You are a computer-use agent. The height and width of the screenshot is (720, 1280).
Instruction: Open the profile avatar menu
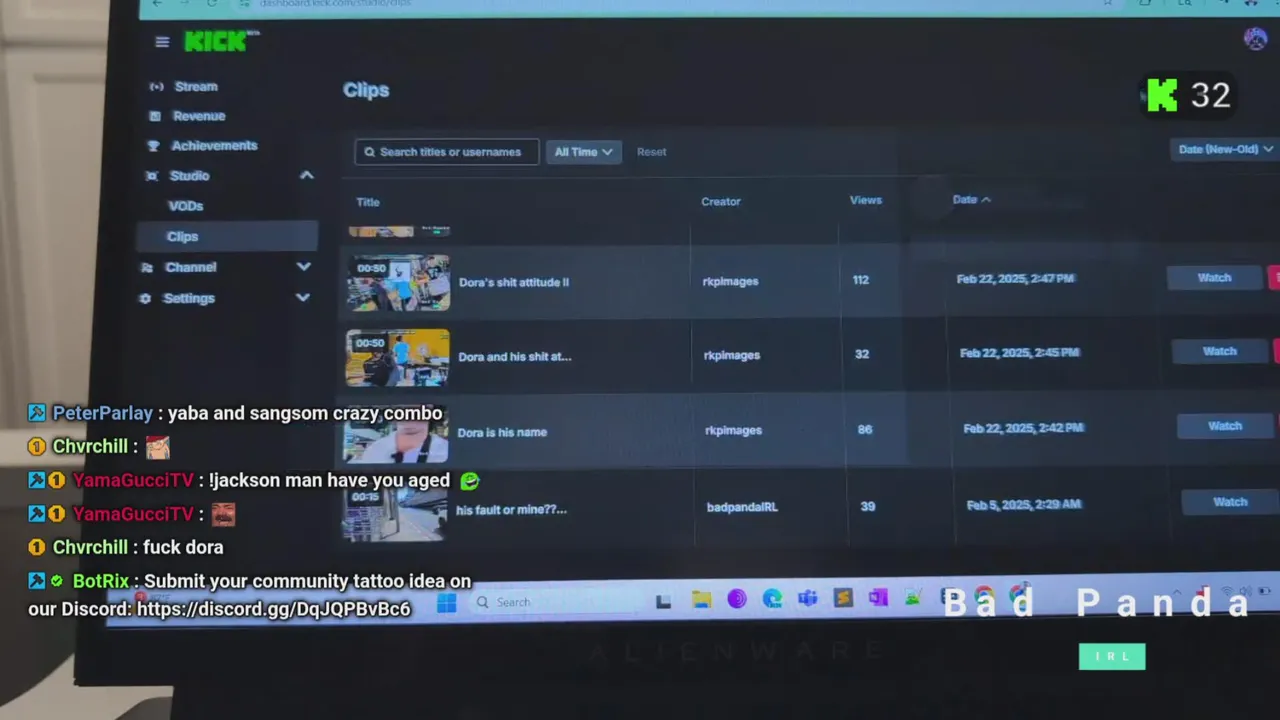[x=1255, y=39]
